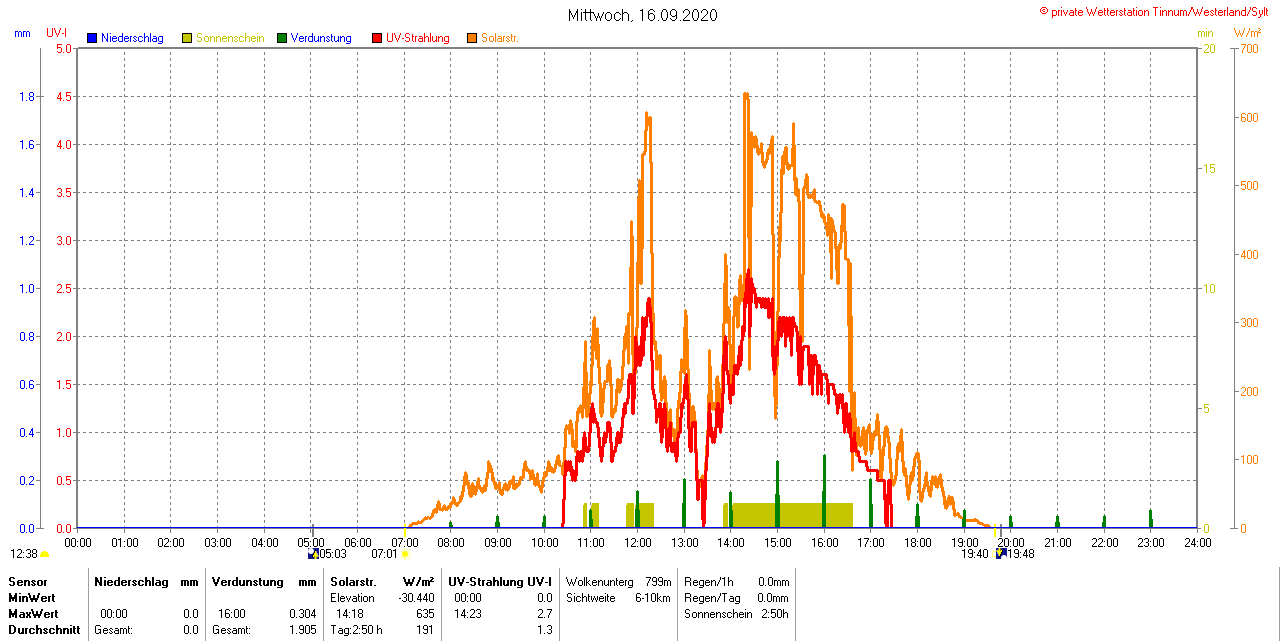
Task: Click the 12:00 time axis label
Action: (638, 543)
